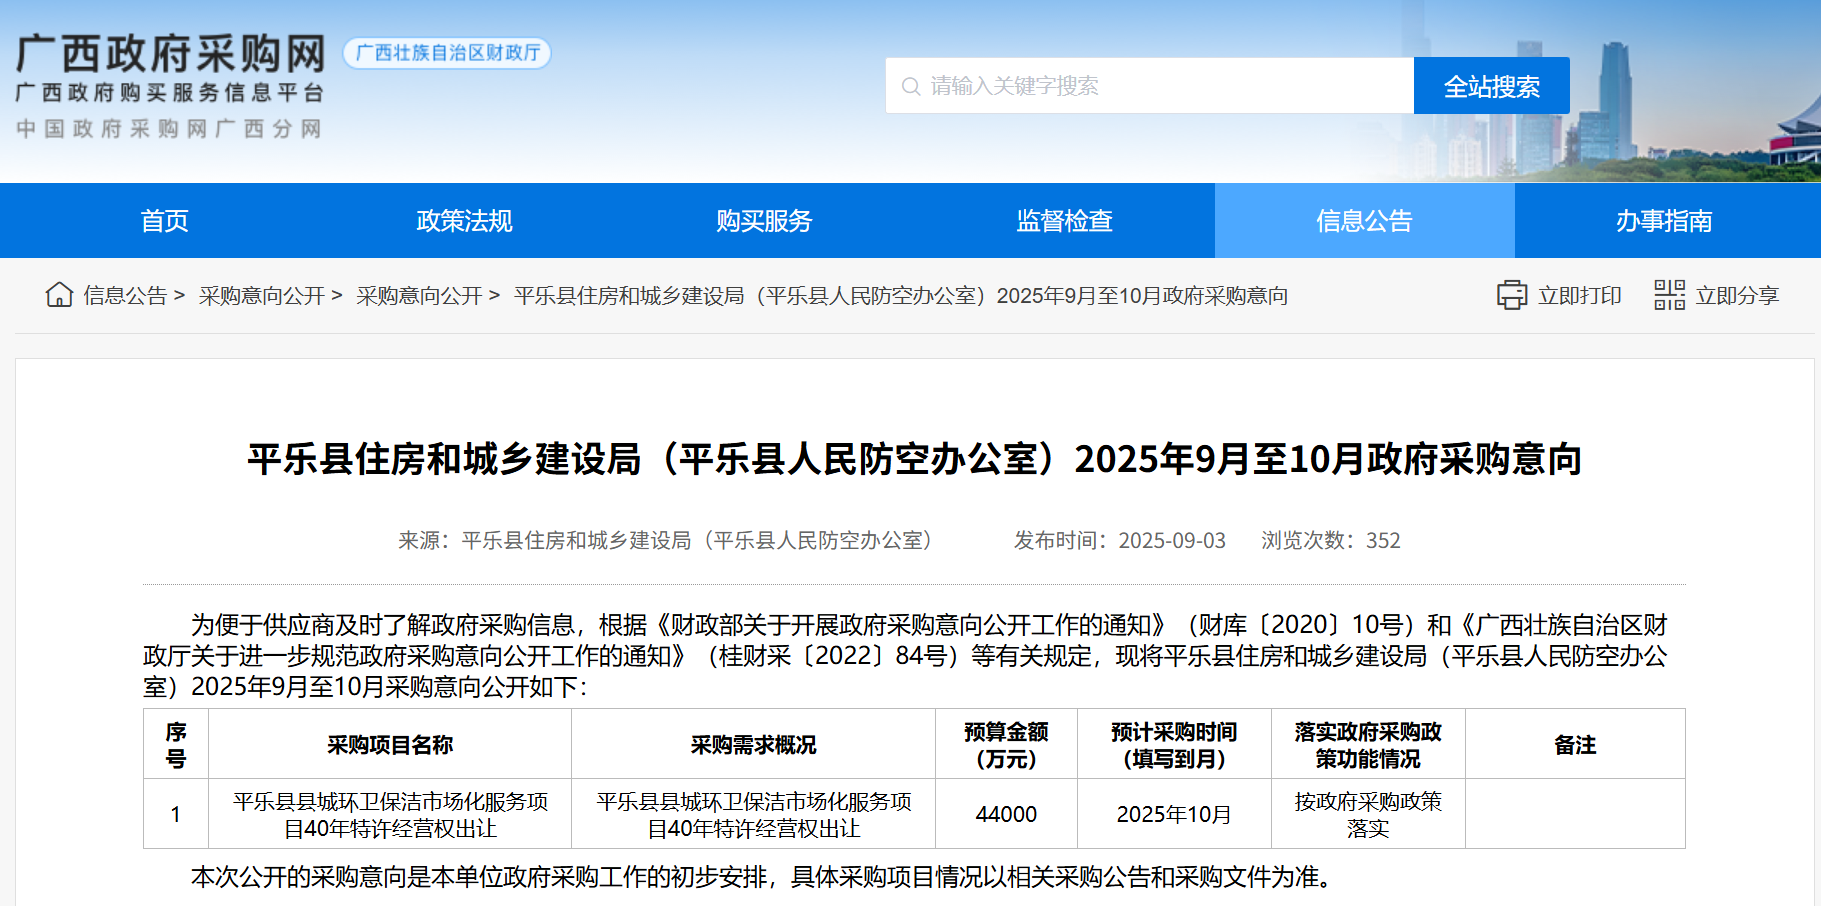Click the home icon in the breadcrumb
Image resolution: width=1821 pixels, height=906 pixels.
[x=59, y=295]
